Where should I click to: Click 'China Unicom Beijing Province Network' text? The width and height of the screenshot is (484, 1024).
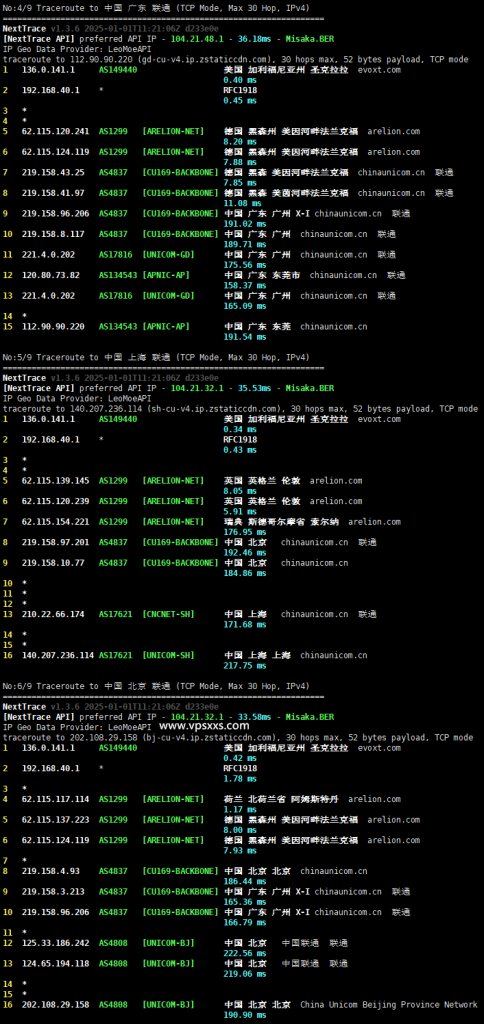(389, 1004)
